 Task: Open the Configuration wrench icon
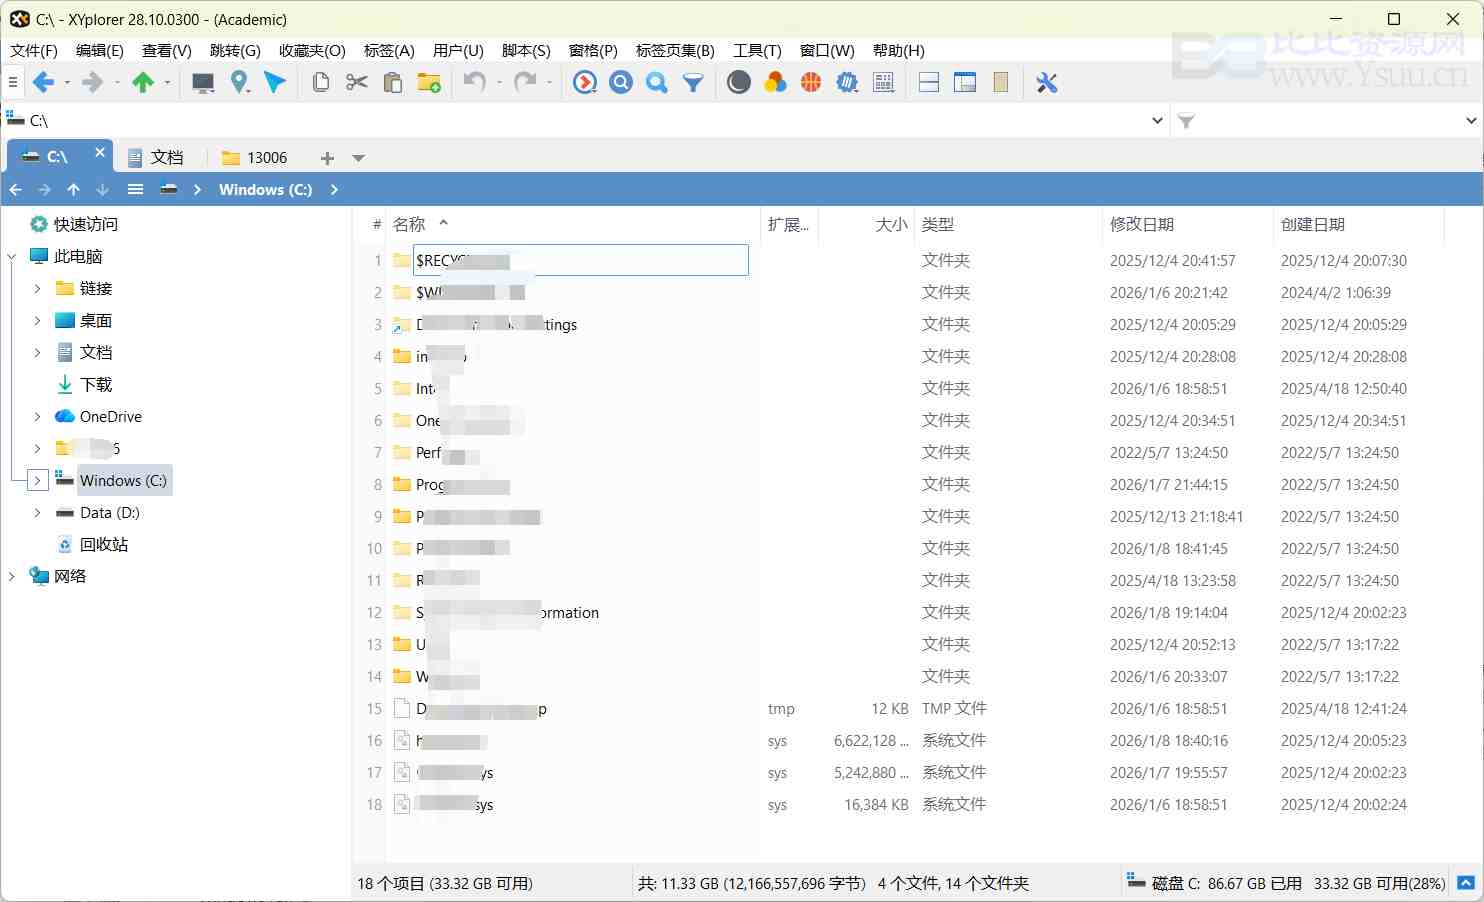pos(1046,82)
